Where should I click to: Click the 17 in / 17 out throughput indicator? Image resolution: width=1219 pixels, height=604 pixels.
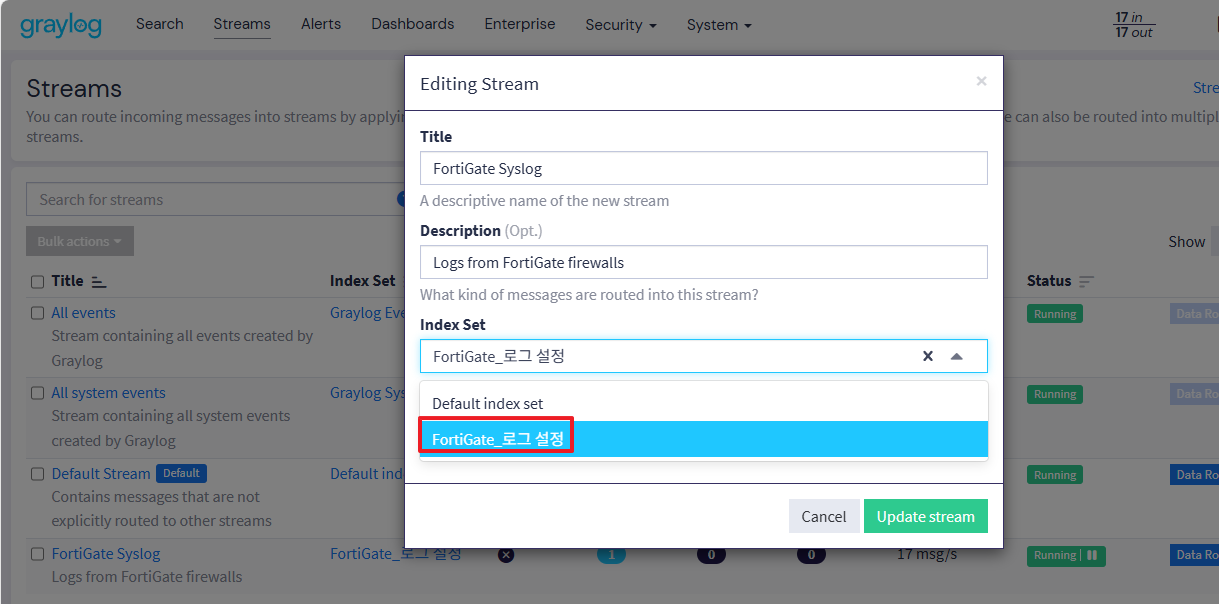(x=1134, y=25)
